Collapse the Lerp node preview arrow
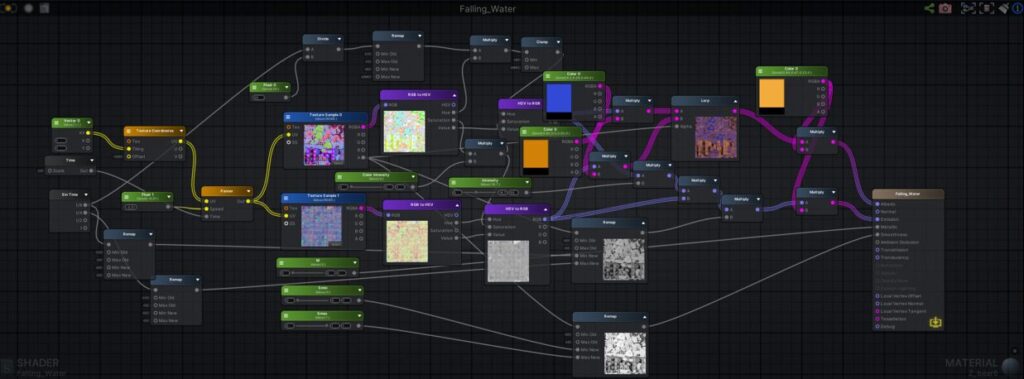The width and height of the screenshot is (1024, 379). [735, 101]
